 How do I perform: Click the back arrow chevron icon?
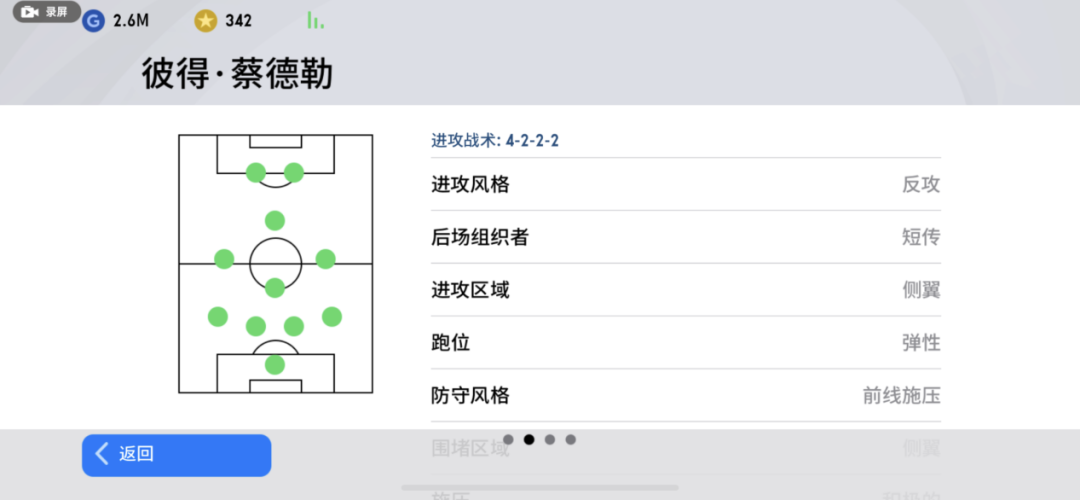click(102, 454)
